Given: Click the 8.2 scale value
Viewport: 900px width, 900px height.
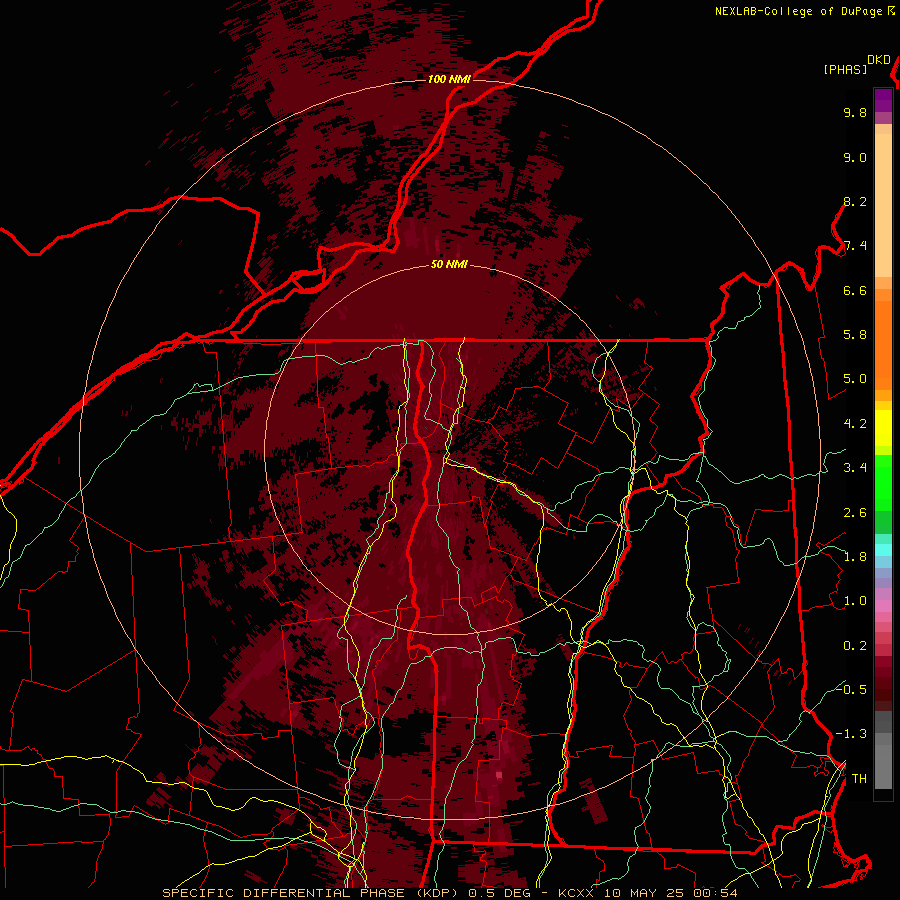Looking at the screenshot, I should pos(855,201).
